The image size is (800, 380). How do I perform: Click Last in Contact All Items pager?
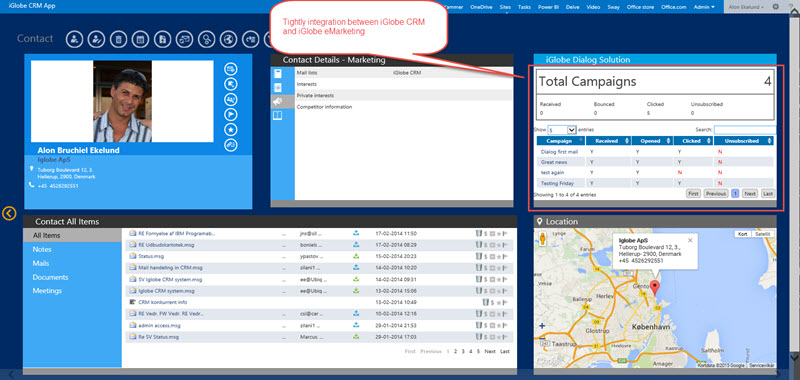coord(505,351)
